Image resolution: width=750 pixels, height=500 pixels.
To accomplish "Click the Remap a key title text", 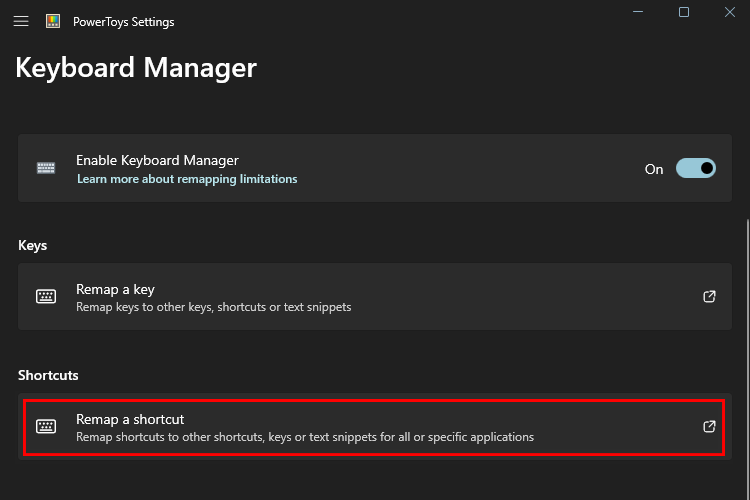I will 115,289.
